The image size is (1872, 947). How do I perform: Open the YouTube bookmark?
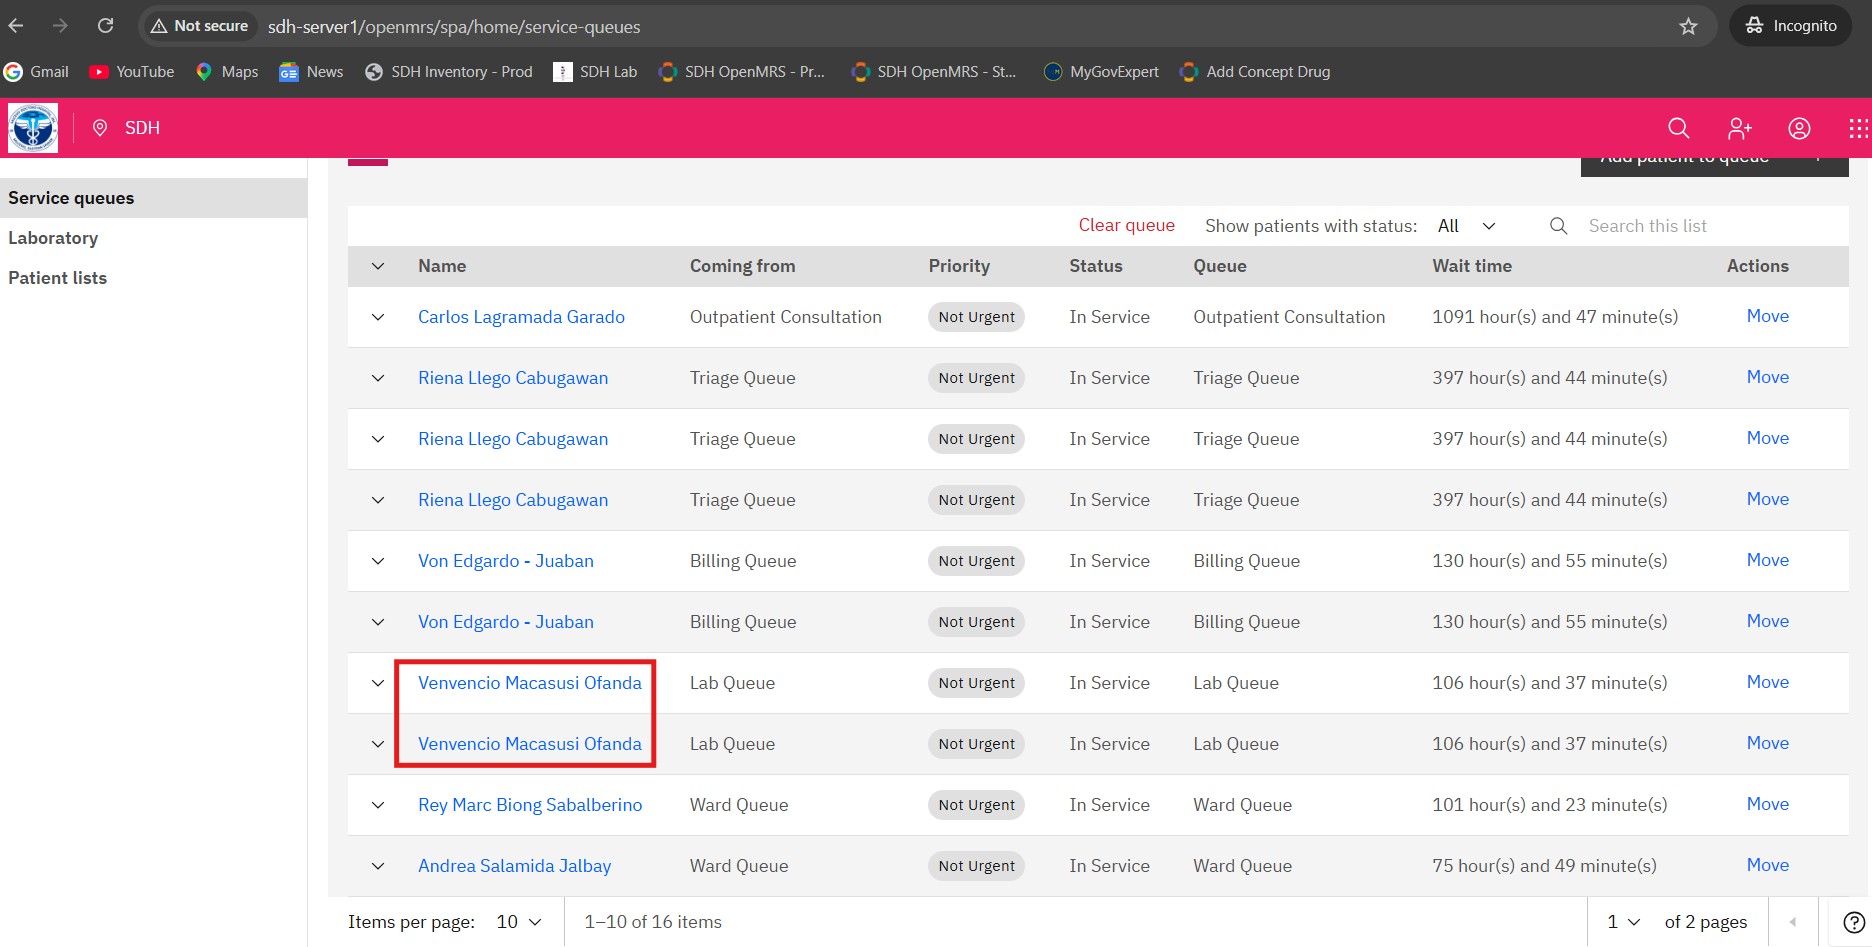(132, 72)
